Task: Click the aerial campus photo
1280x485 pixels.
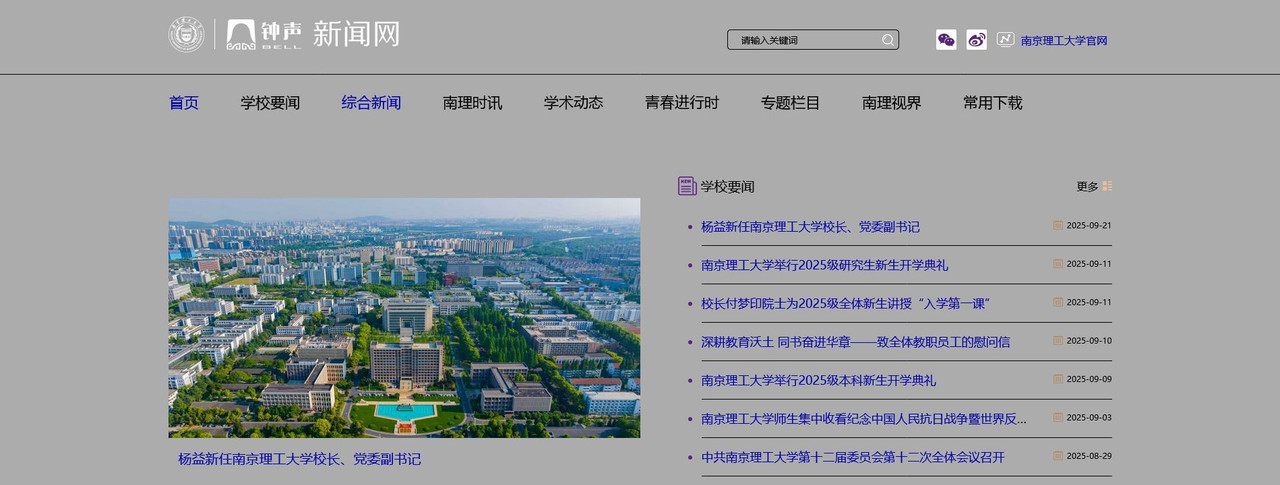Action: coord(404,317)
